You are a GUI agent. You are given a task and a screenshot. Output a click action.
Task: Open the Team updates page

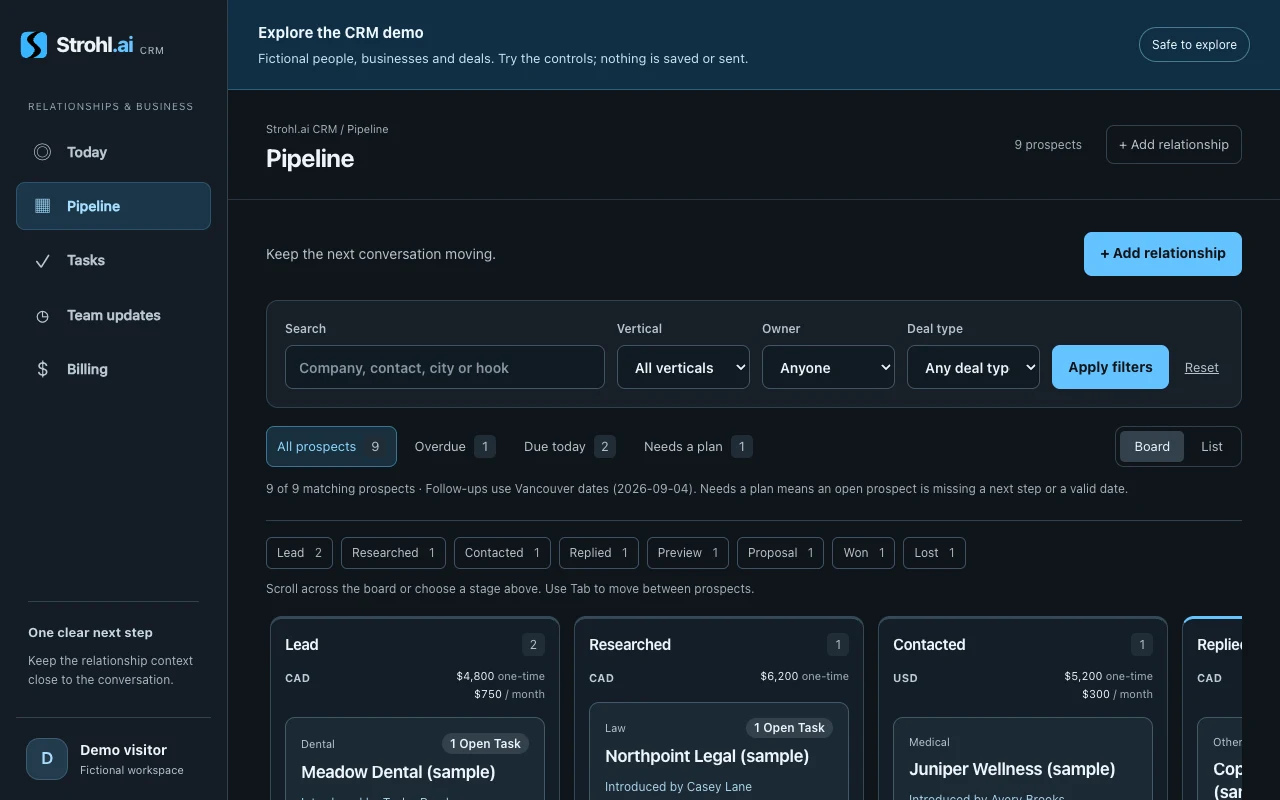pyautogui.click(x=113, y=315)
